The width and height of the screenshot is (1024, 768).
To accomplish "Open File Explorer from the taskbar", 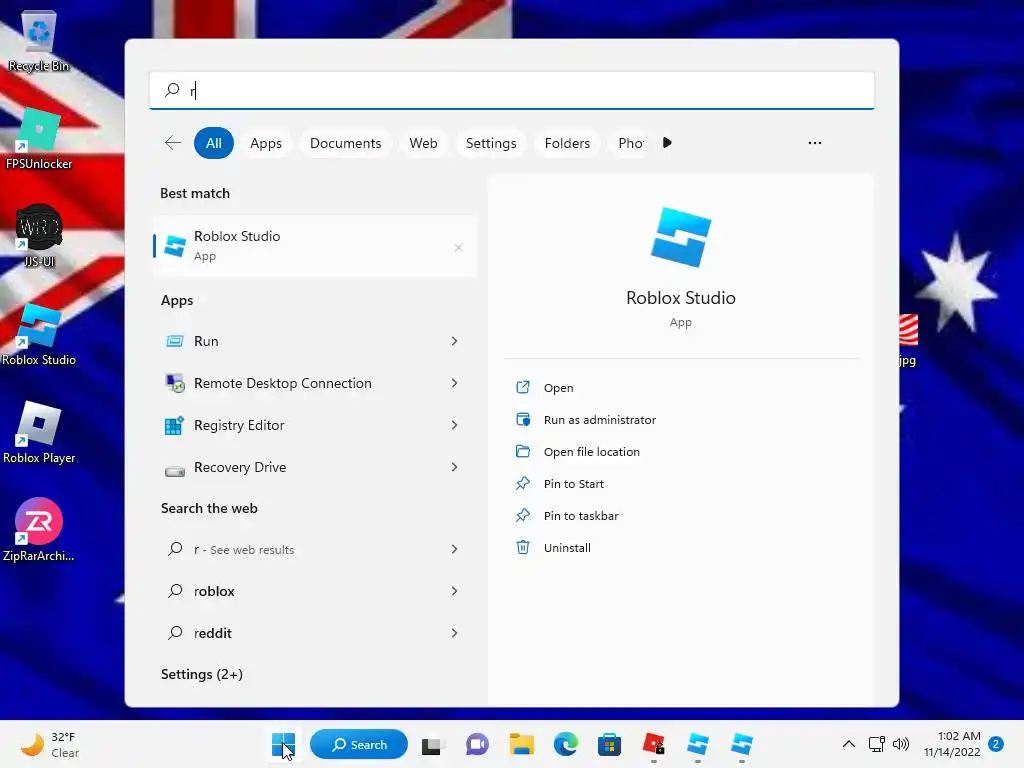I will (x=522, y=744).
